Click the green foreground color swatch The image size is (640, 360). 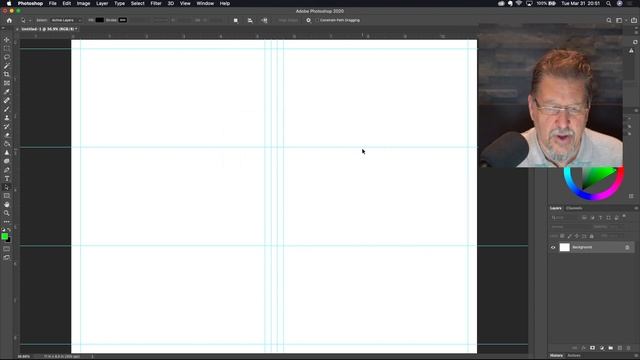coord(4,236)
